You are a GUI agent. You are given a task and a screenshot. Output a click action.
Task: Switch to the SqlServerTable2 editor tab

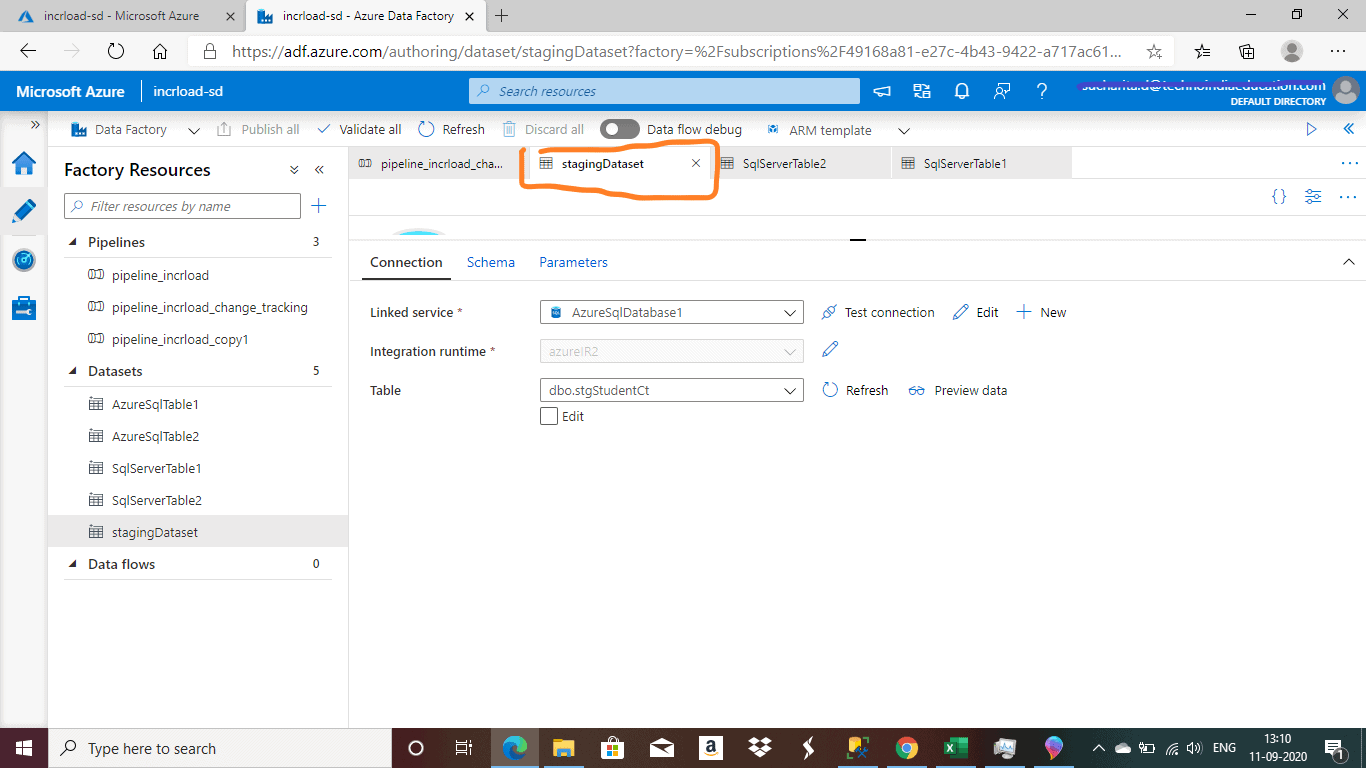(801, 163)
